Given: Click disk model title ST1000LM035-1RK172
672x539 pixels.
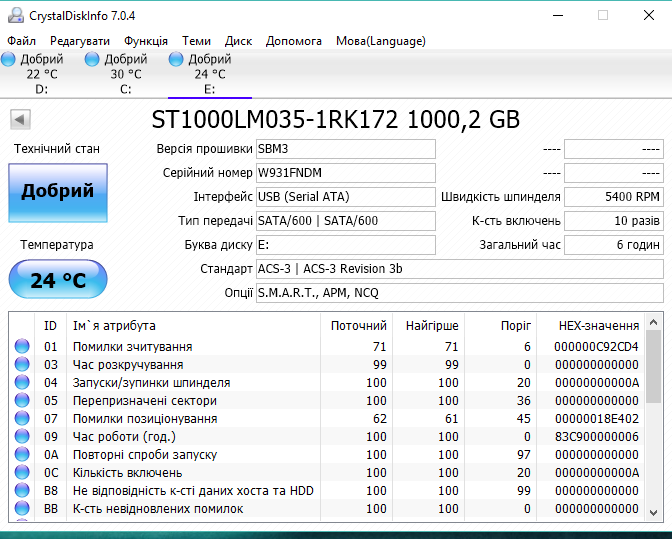Looking at the screenshot, I should tap(275, 120).
